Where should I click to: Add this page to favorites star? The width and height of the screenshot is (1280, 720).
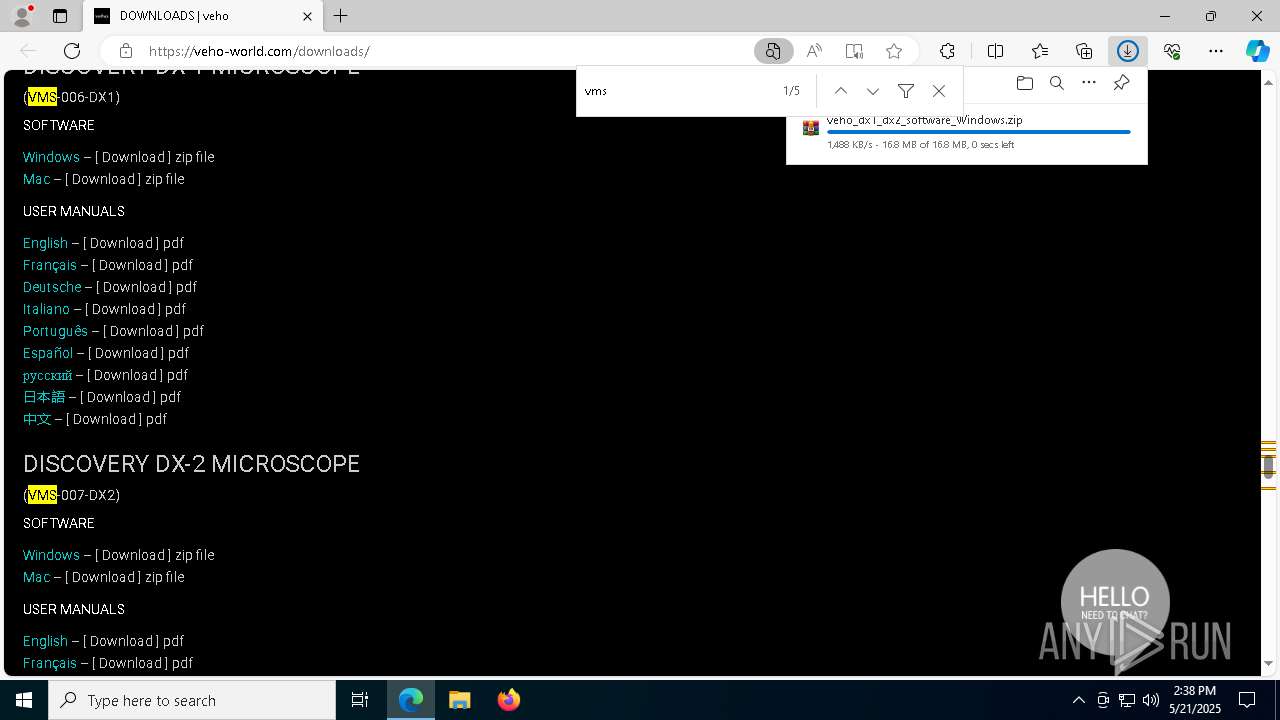tap(894, 51)
